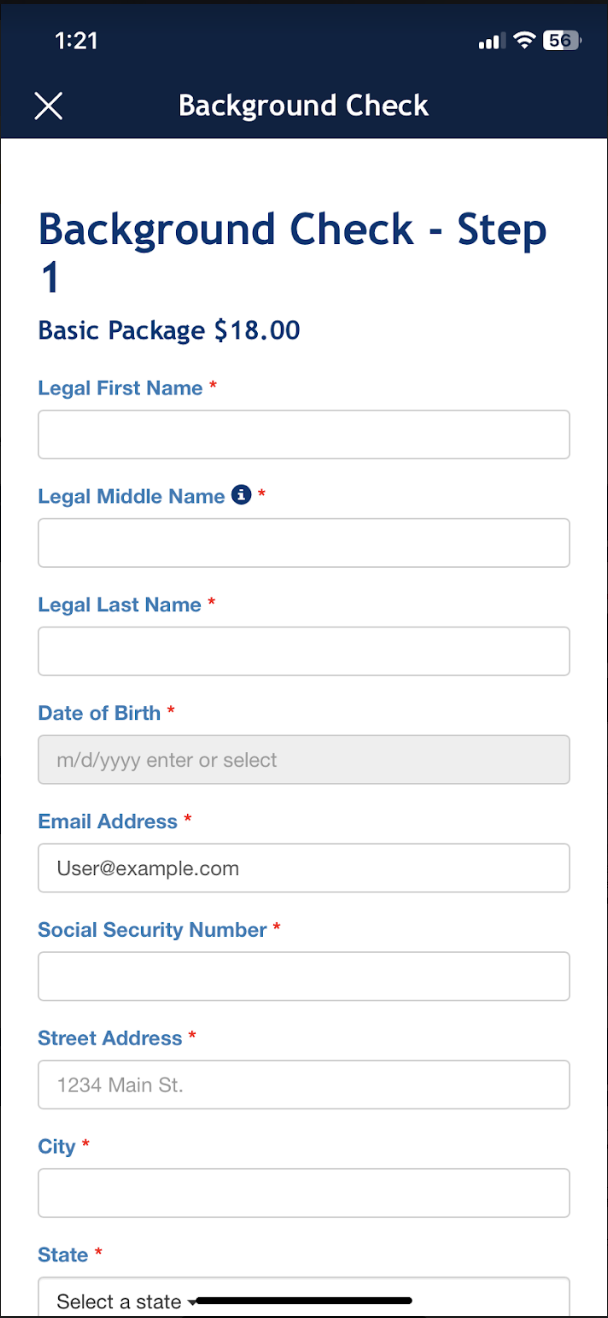Select the City text field

[x=303, y=1193]
